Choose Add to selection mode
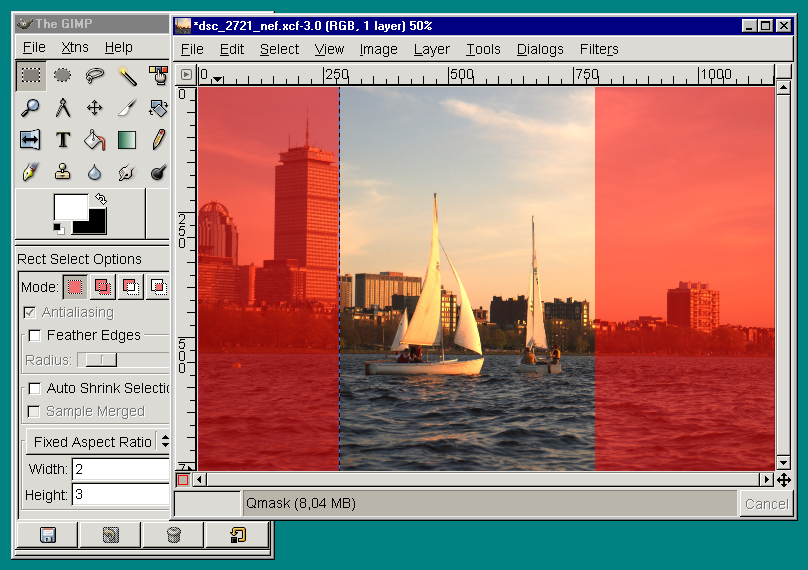 coord(103,287)
